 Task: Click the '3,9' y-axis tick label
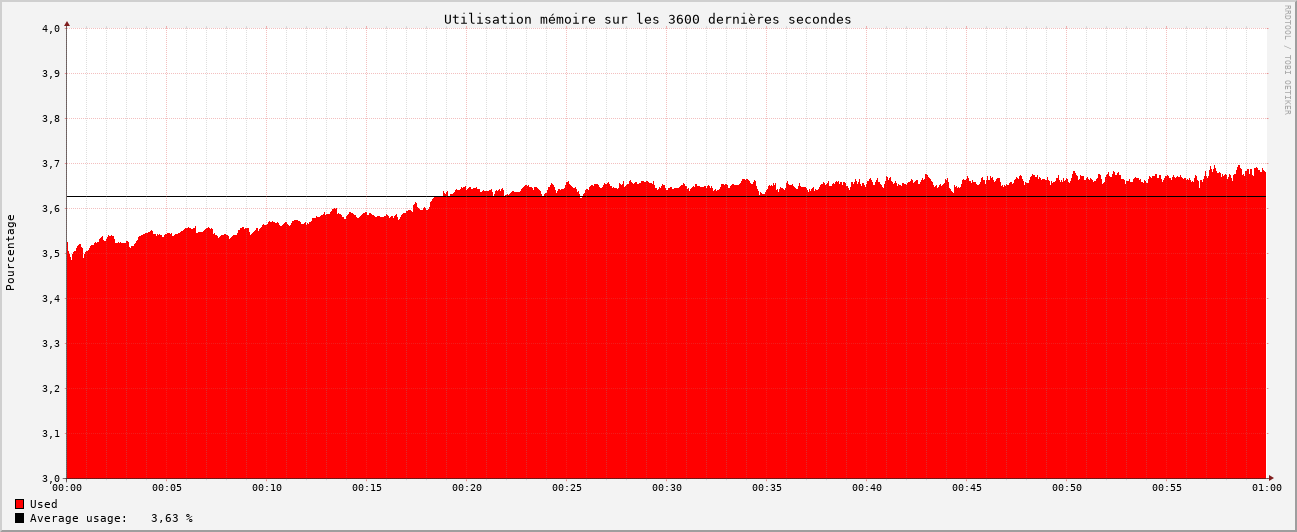click(x=51, y=74)
